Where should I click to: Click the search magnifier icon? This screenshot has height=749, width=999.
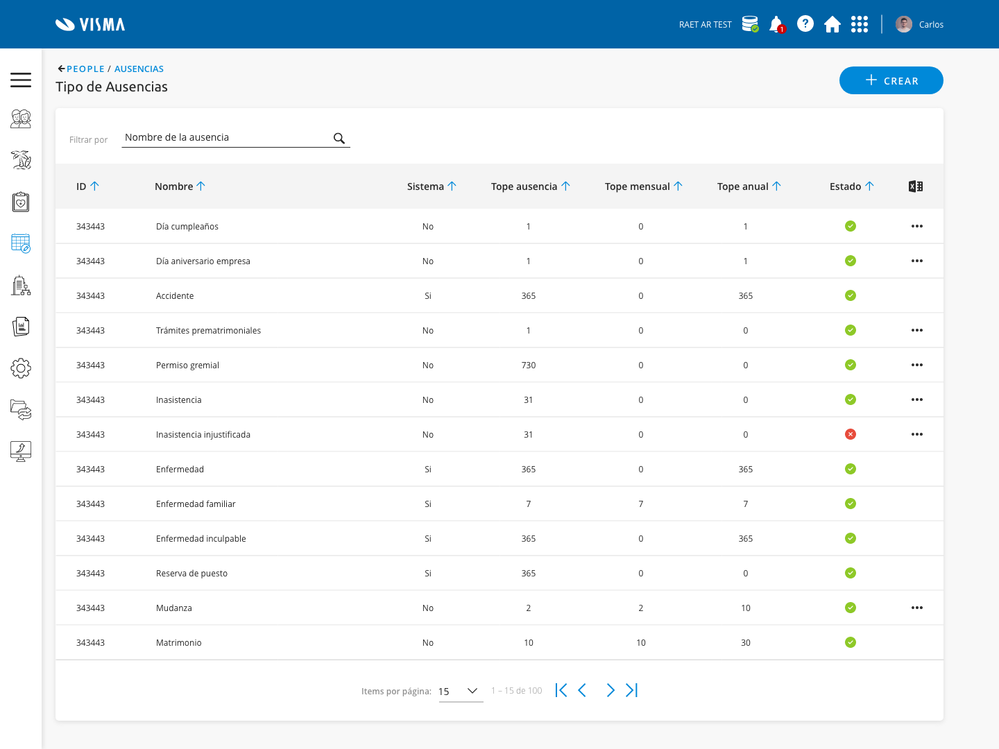pyautogui.click(x=339, y=138)
